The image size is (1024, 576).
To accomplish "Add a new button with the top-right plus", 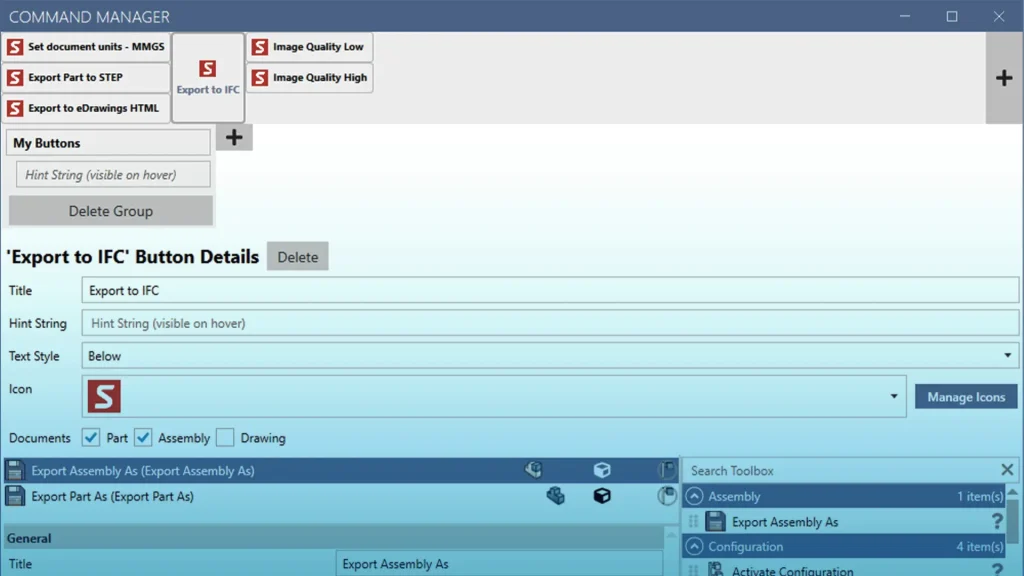I will pyautogui.click(x=1004, y=78).
